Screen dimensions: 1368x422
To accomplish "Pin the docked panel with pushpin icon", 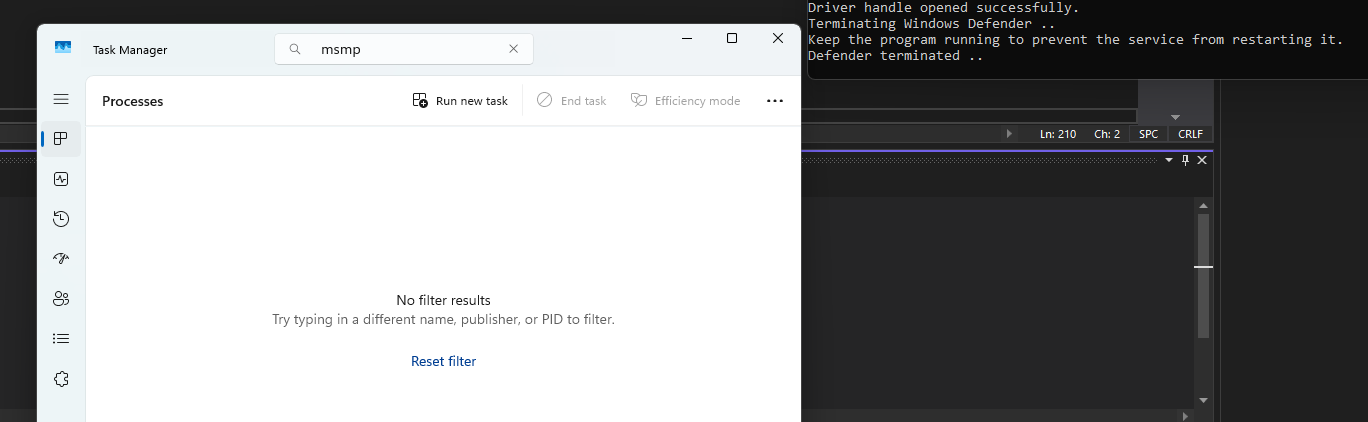I will click(x=1186, y=160).
